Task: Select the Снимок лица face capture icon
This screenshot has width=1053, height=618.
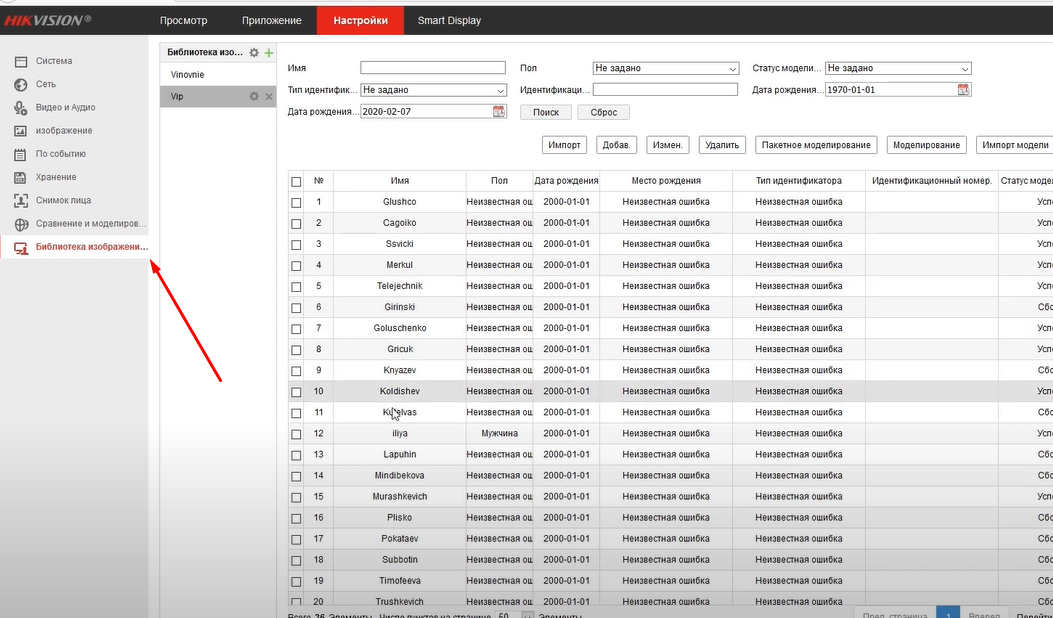Action: tap(20, 200)
